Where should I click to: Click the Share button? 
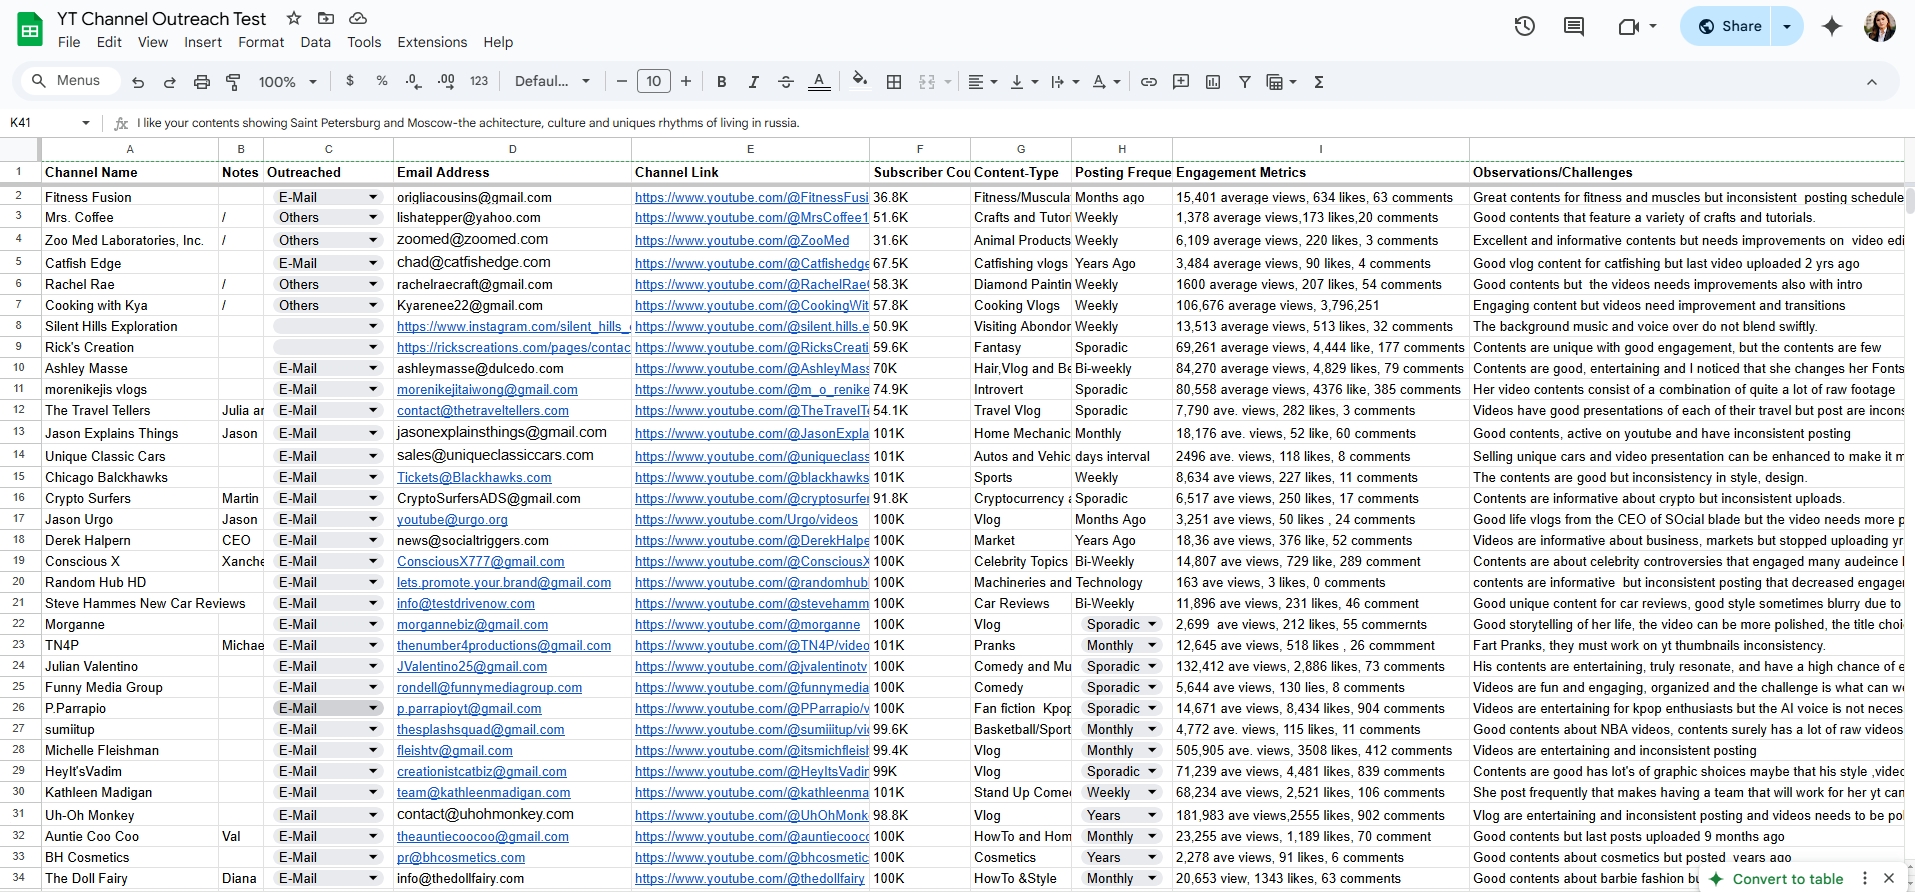pyautogui.click(x=1728, y=26)
